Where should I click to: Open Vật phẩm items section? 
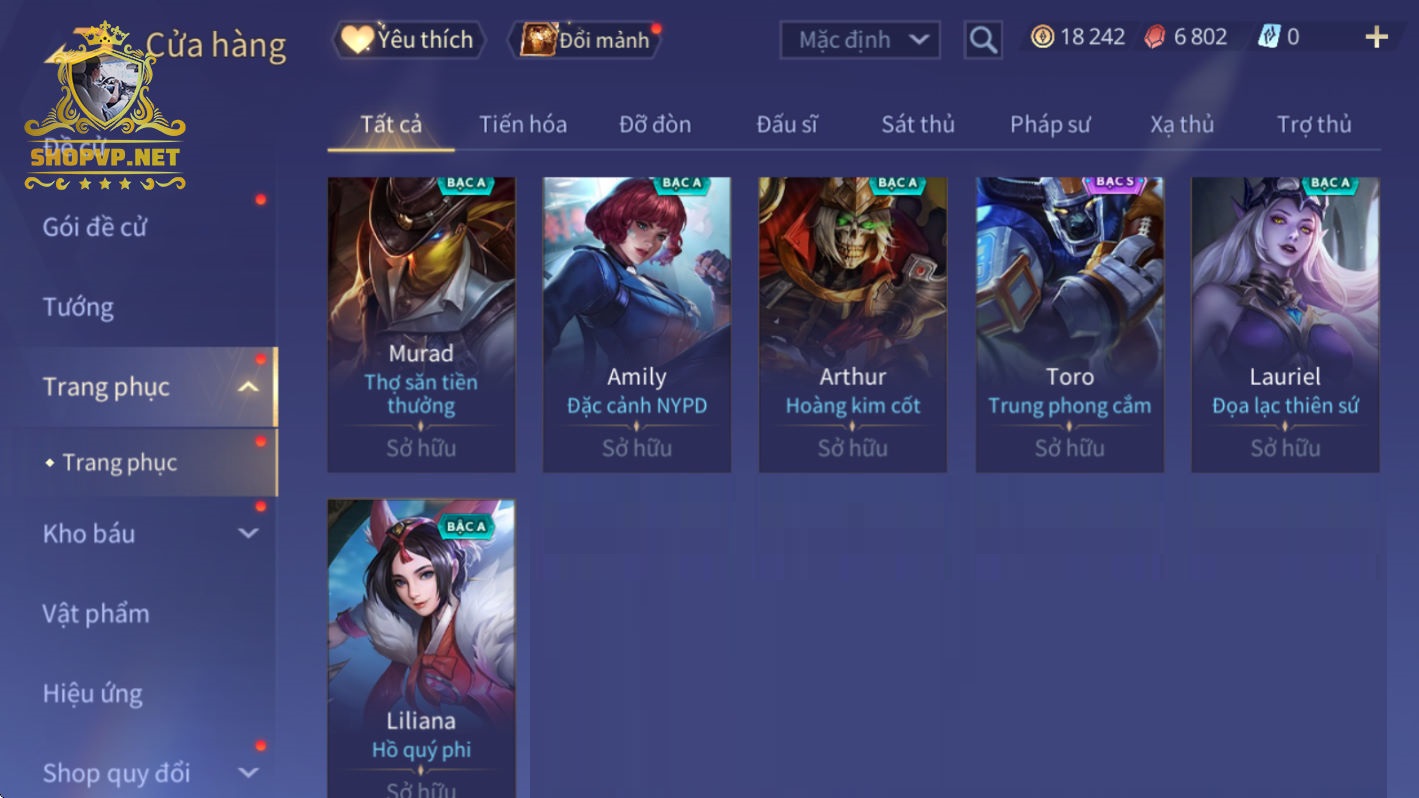[96, 613]
